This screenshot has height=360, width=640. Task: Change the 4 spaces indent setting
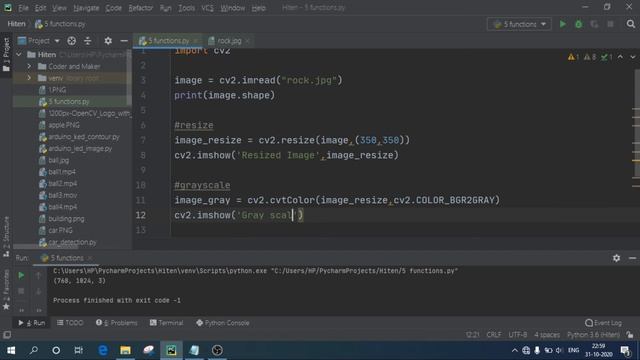pyautogui.click(x=547, y=335)
